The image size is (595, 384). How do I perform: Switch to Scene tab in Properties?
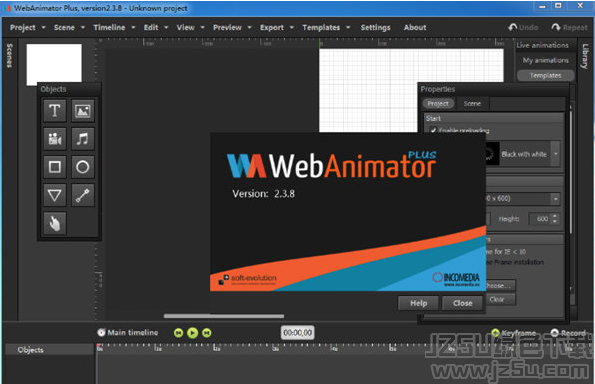point(472,104)
